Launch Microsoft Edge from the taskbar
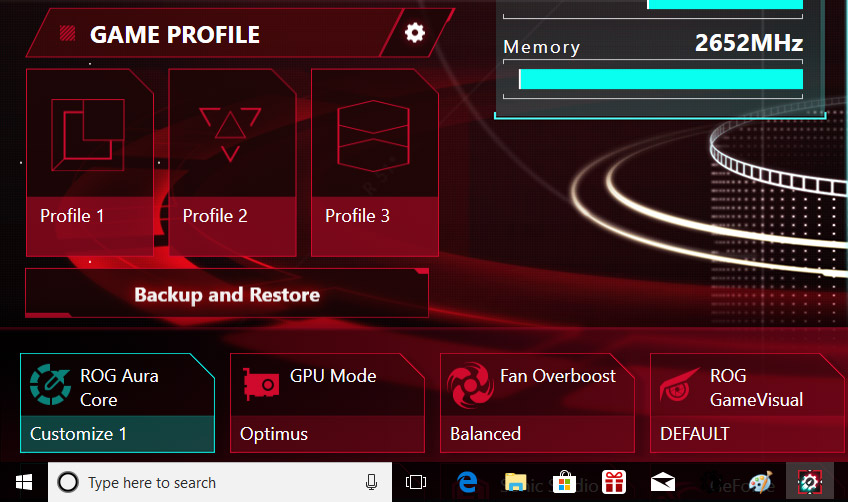 (x=467, y=482)
